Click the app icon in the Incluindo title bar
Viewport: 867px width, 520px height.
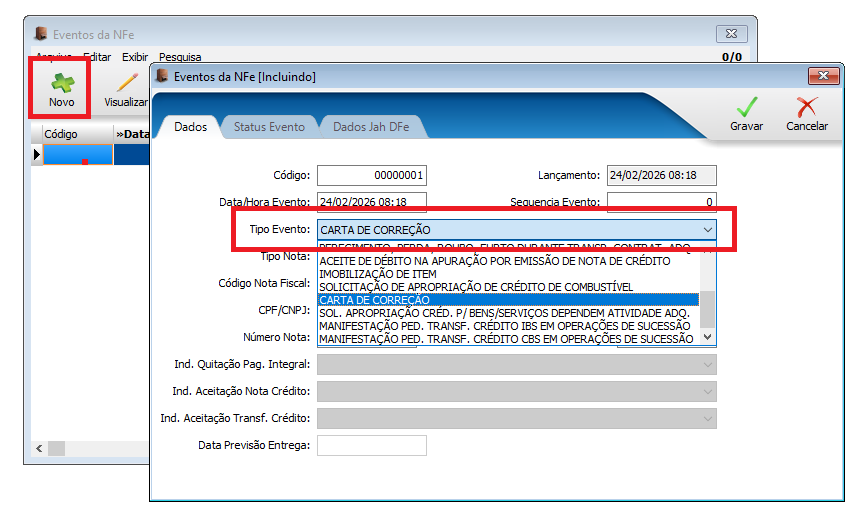[x=161, y=76]
